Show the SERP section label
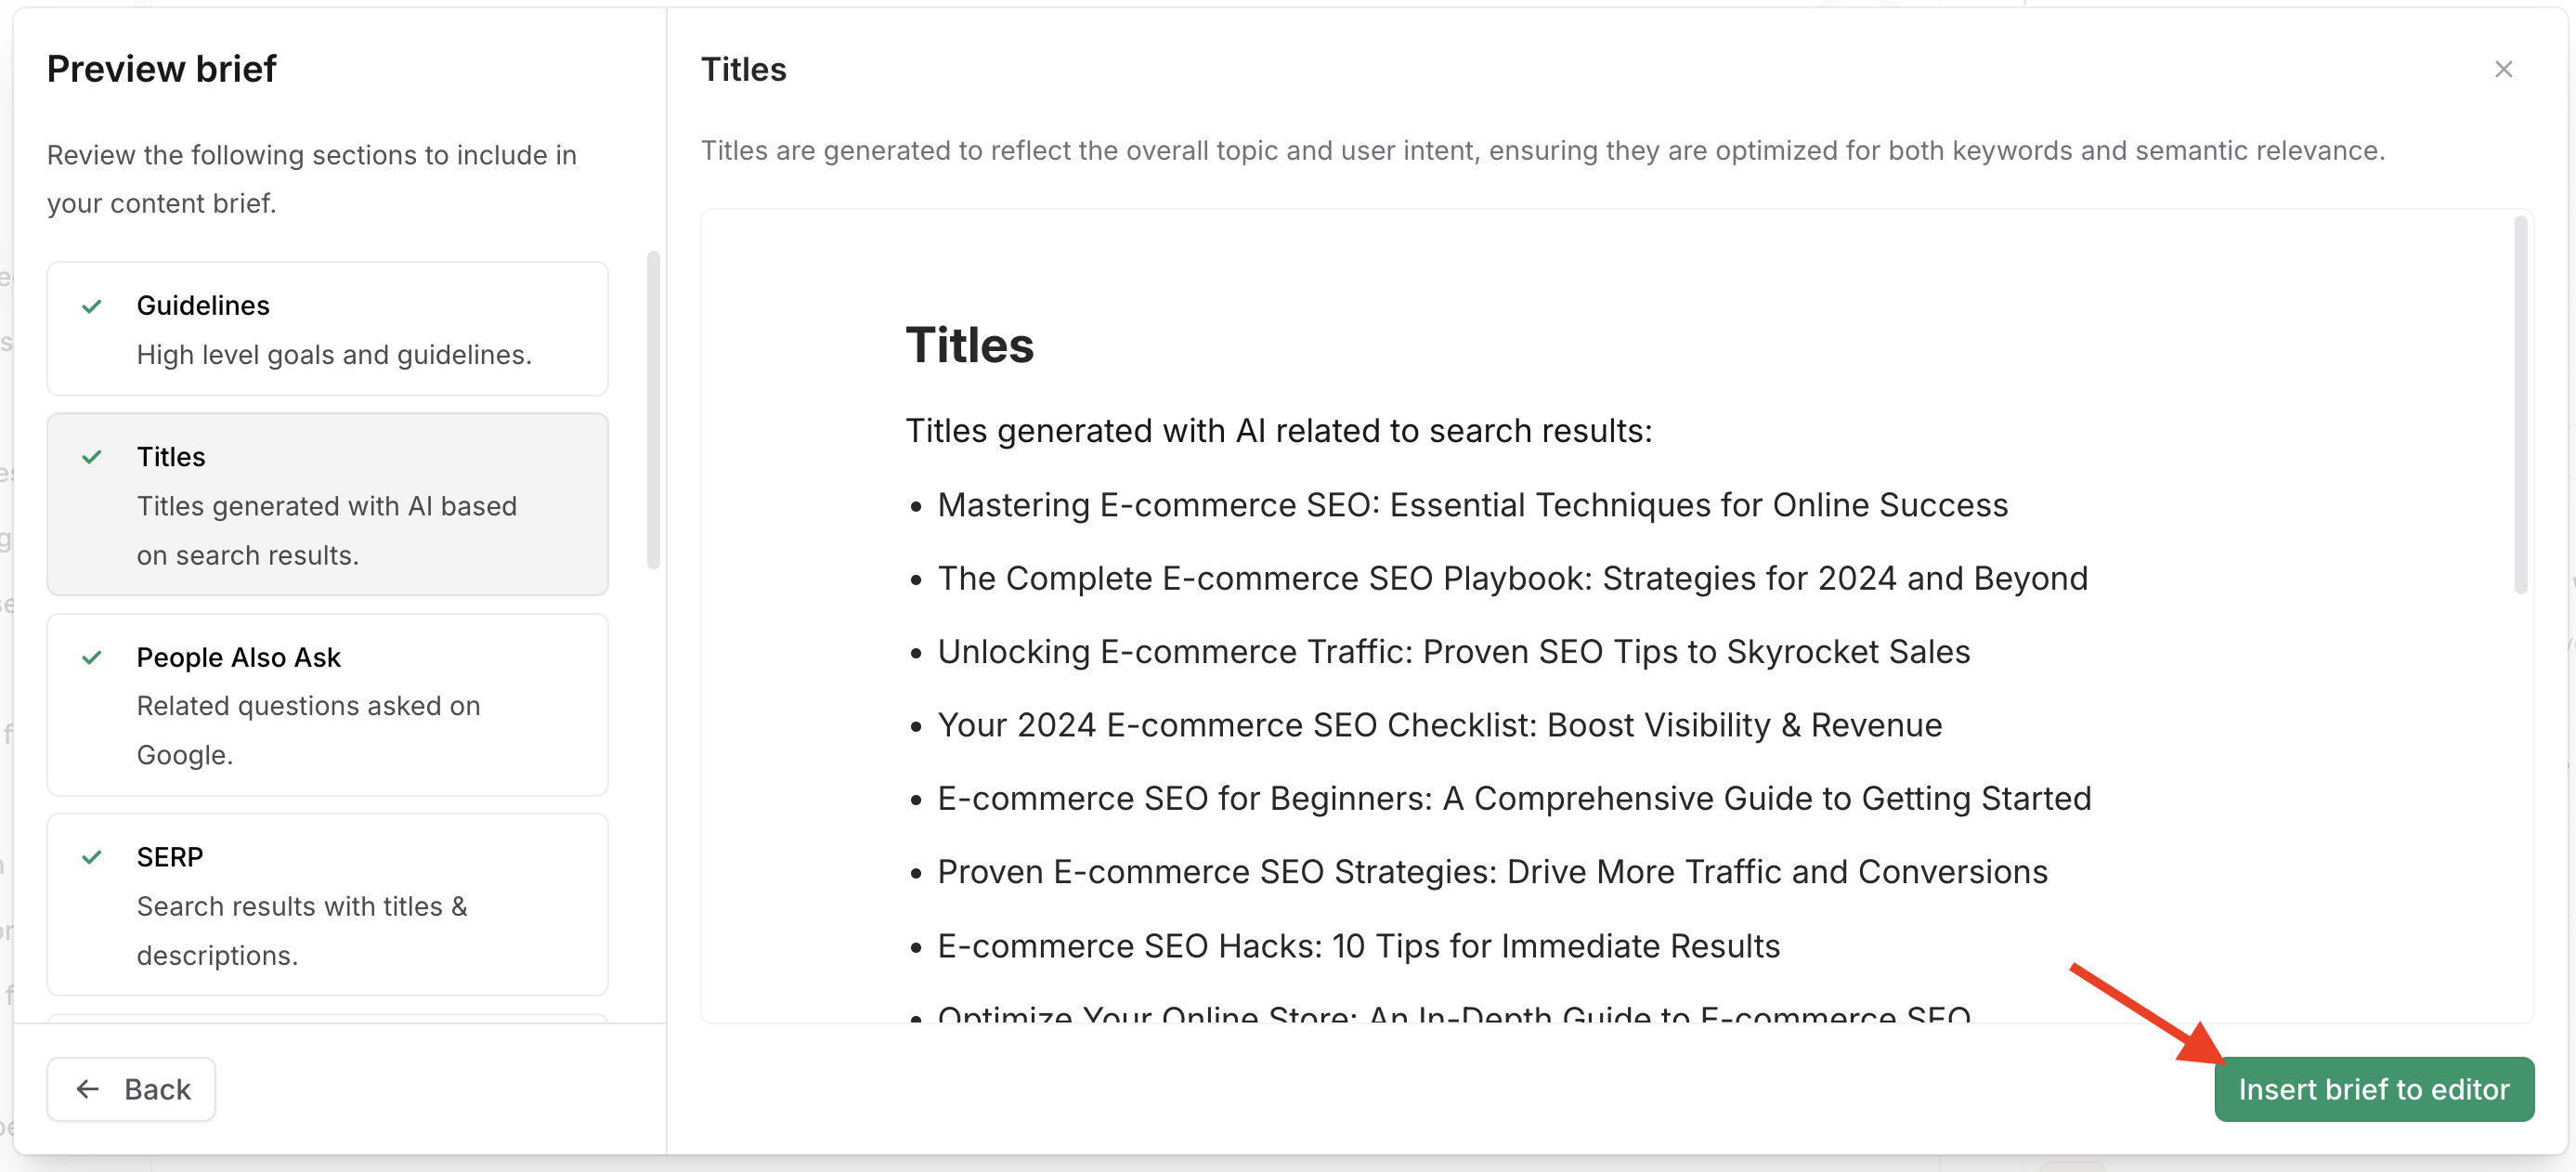 (x=170, y=857)
